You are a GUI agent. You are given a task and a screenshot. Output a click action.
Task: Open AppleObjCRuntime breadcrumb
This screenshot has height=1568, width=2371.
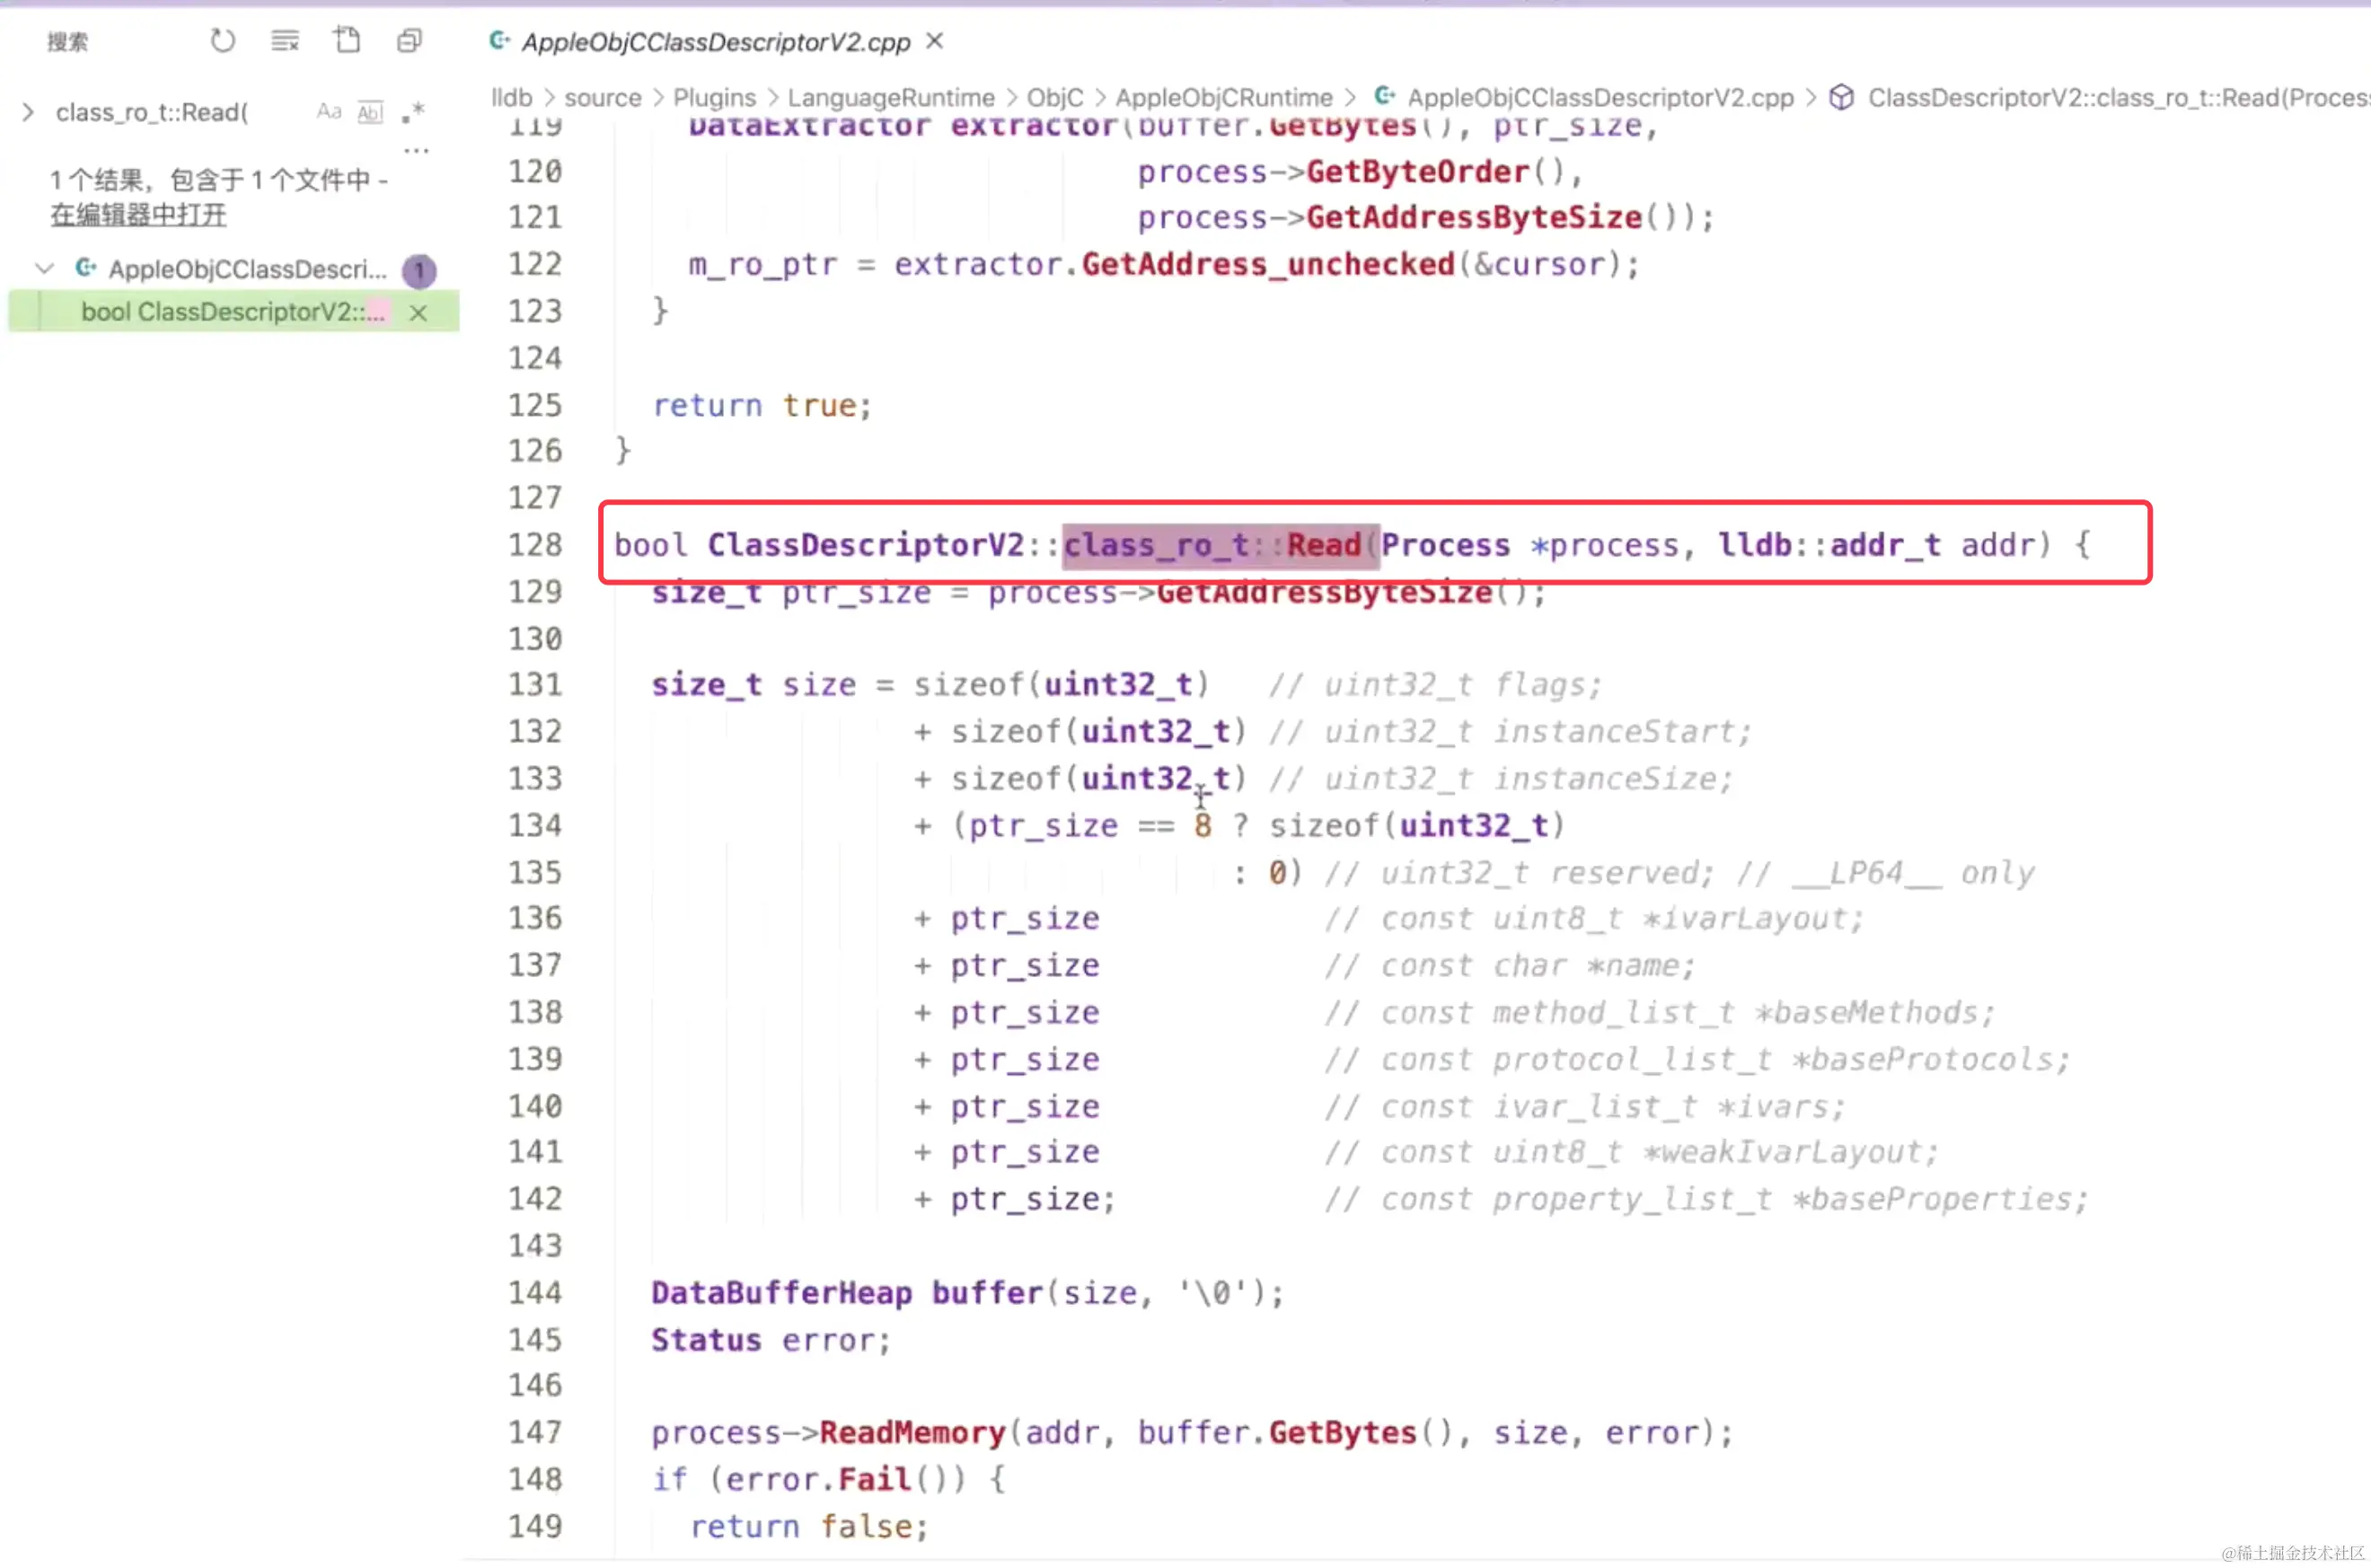point(1224,98)
